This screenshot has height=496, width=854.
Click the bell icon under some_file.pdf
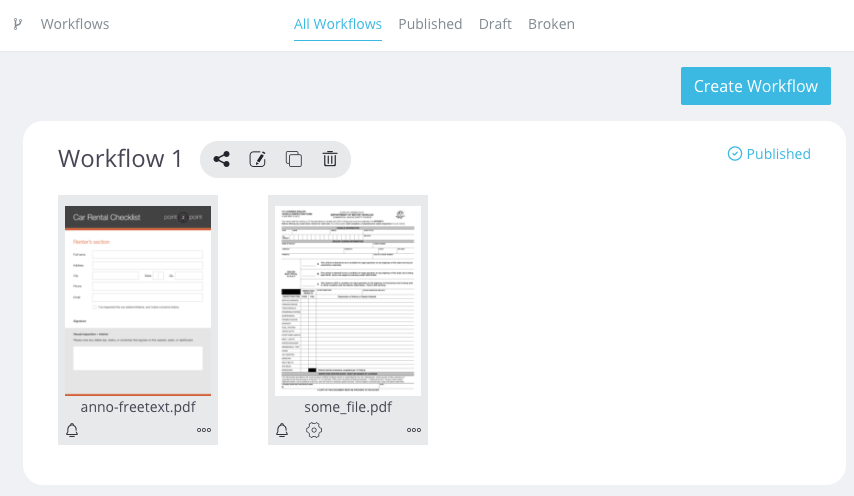(x=282, y=430)
